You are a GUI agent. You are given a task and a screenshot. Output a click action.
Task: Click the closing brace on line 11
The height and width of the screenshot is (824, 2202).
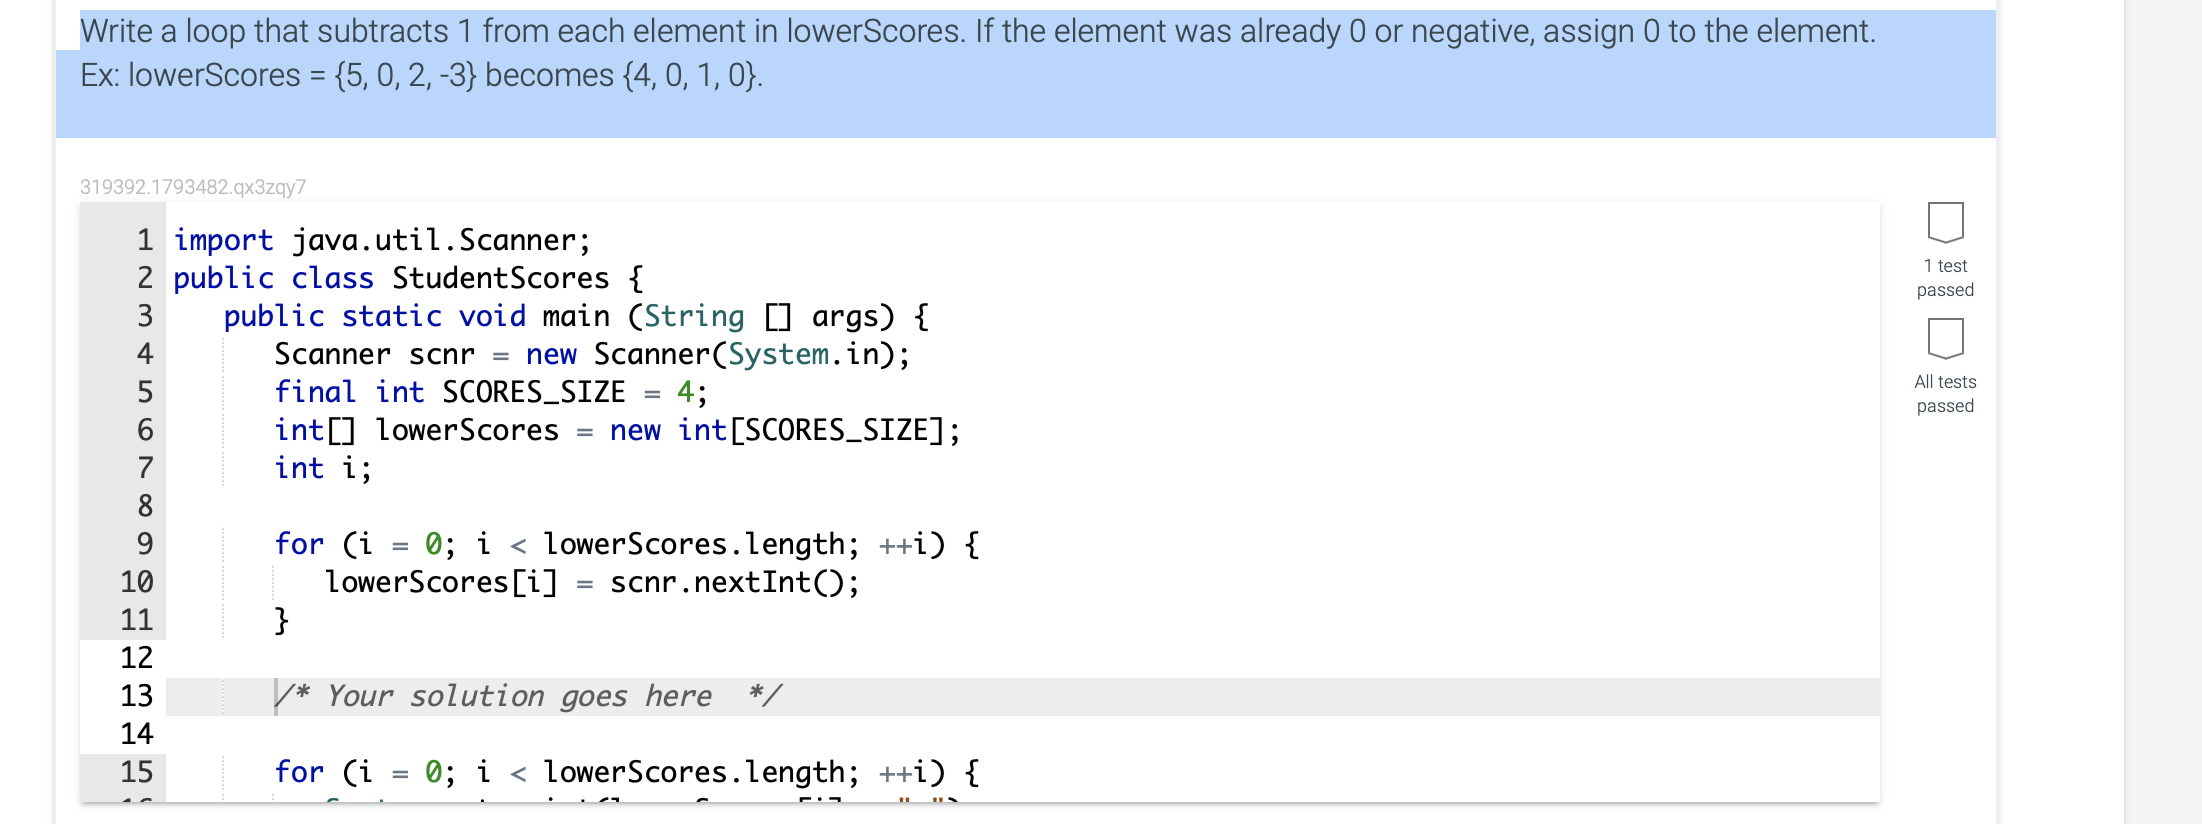[281, 619]
